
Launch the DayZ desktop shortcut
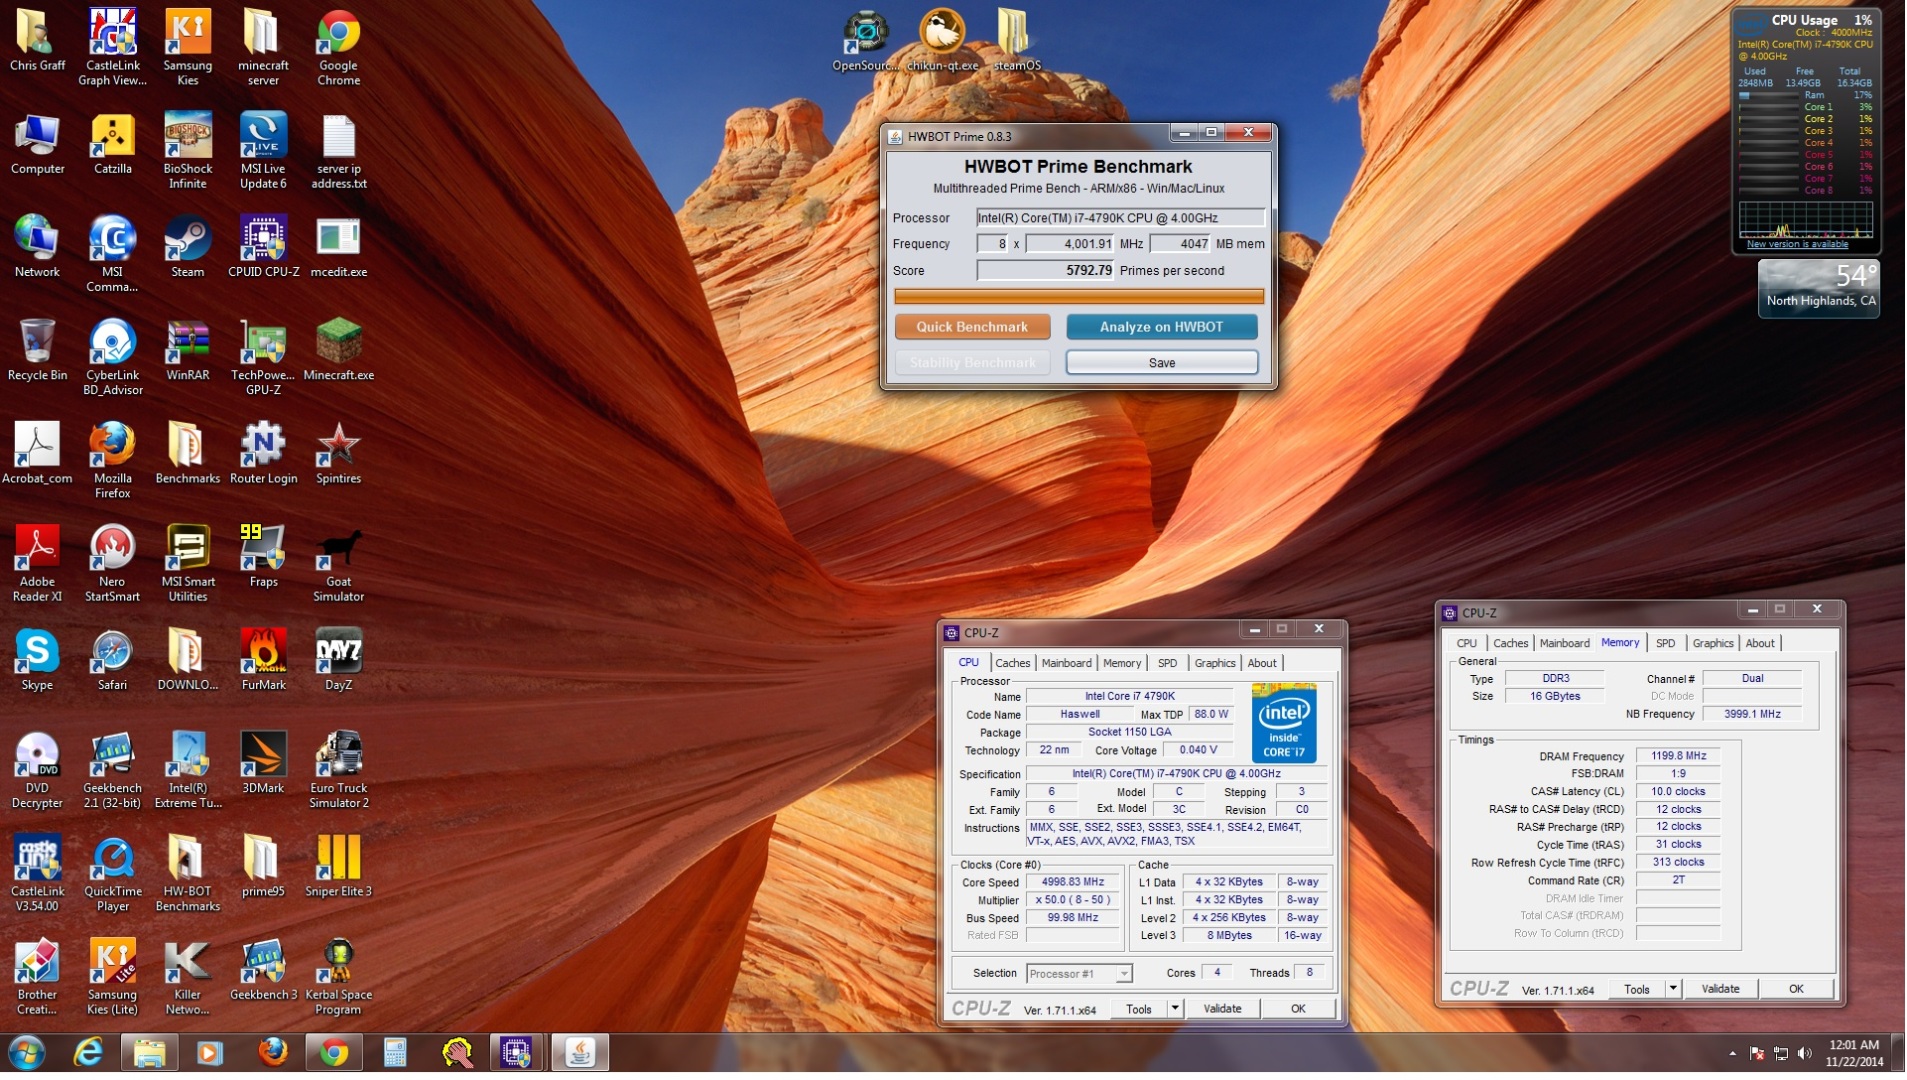[338, 660]
